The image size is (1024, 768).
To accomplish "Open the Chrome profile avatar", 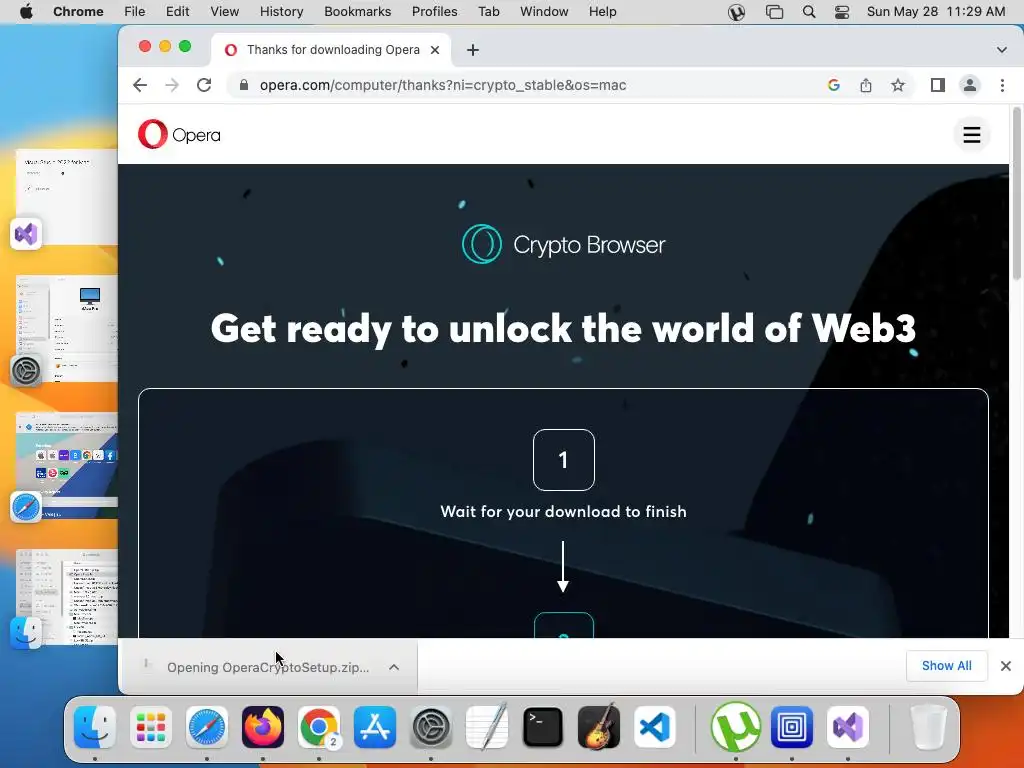I will [x=970, y=85].
